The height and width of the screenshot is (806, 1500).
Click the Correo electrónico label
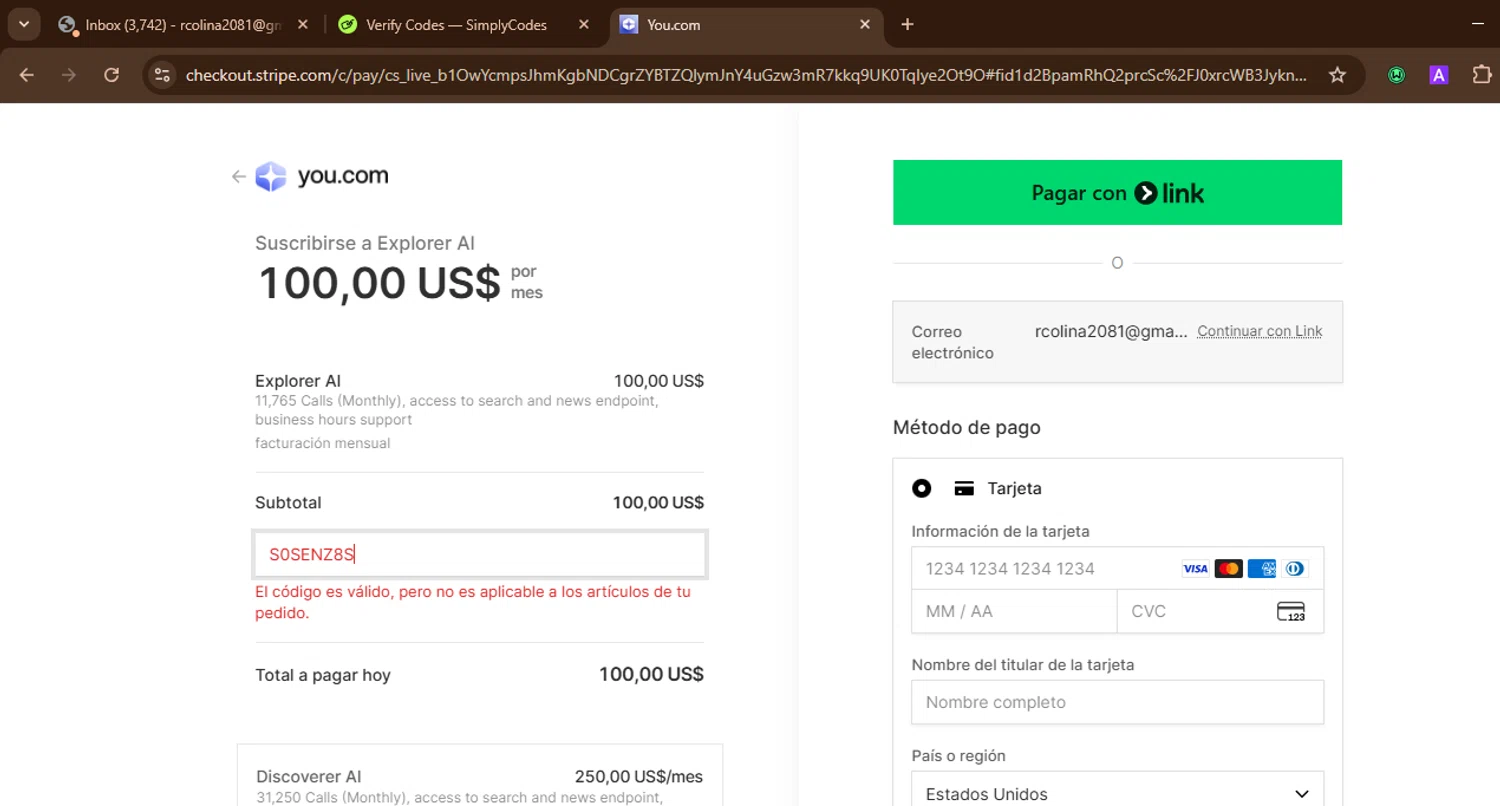point(953,342)
